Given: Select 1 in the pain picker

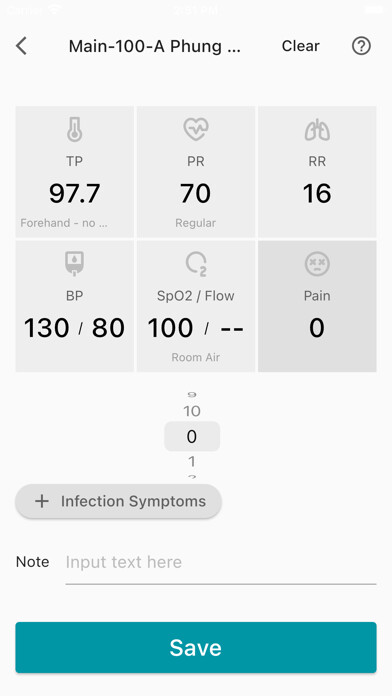Looking at the screenshot, I should 192,462.
